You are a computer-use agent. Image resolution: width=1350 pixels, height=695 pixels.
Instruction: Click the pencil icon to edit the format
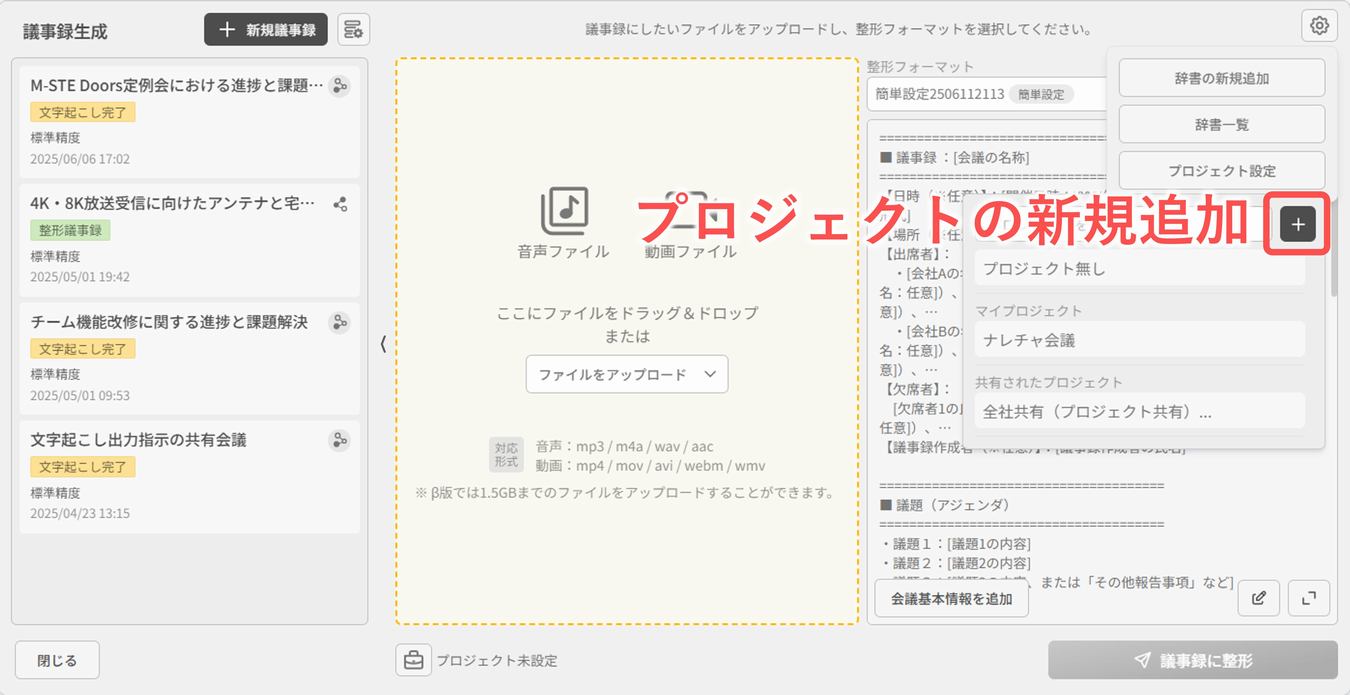pos(1258,598)
